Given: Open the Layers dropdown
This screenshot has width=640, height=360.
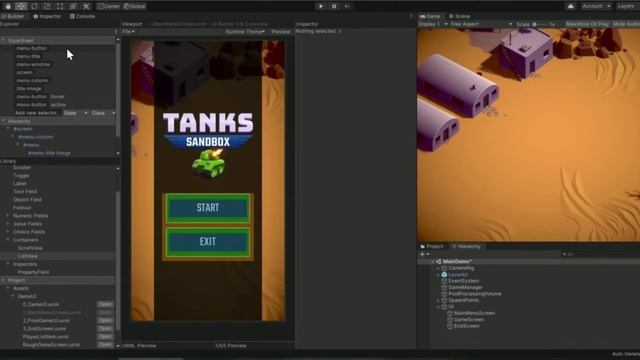Looking at the screenshot, I should (627, 6).
